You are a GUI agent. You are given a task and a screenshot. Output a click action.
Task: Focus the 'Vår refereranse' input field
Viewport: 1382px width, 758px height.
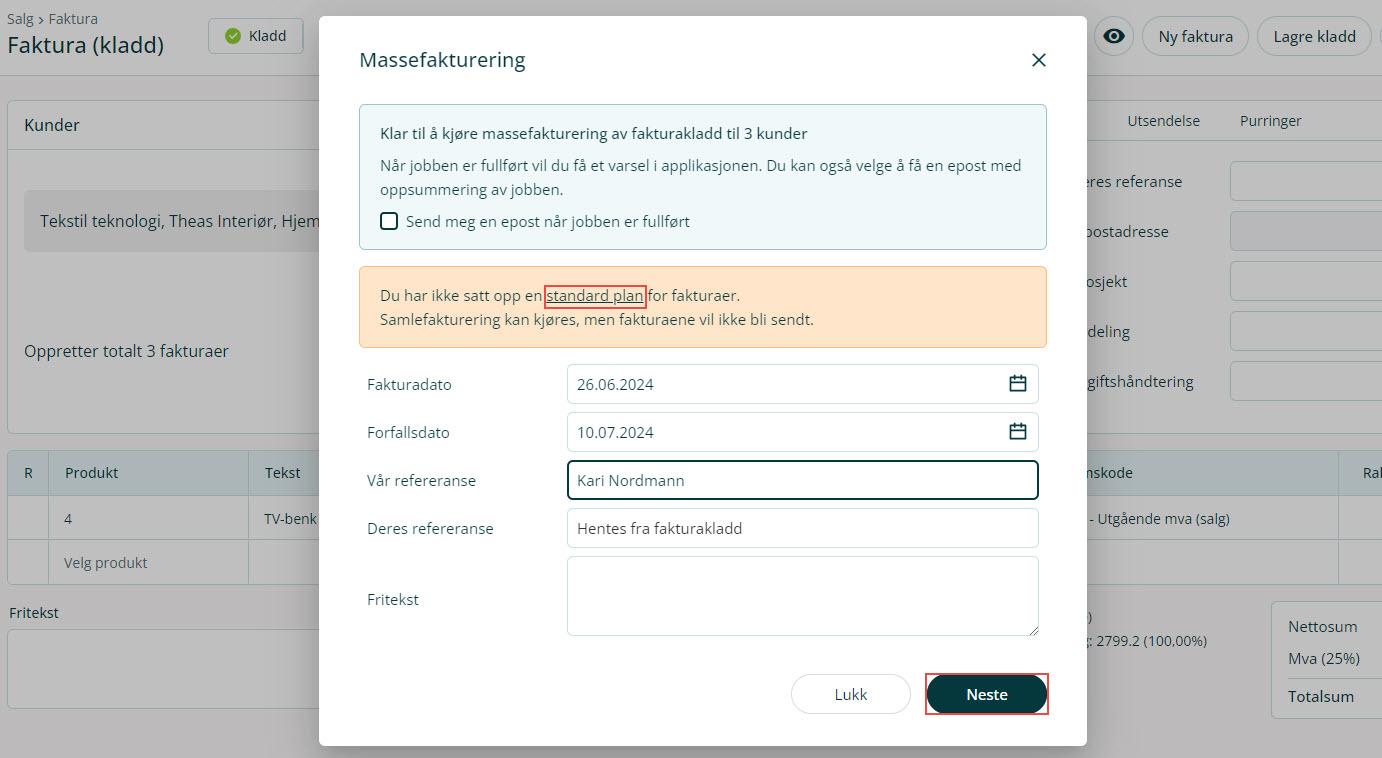coord(801,480)
